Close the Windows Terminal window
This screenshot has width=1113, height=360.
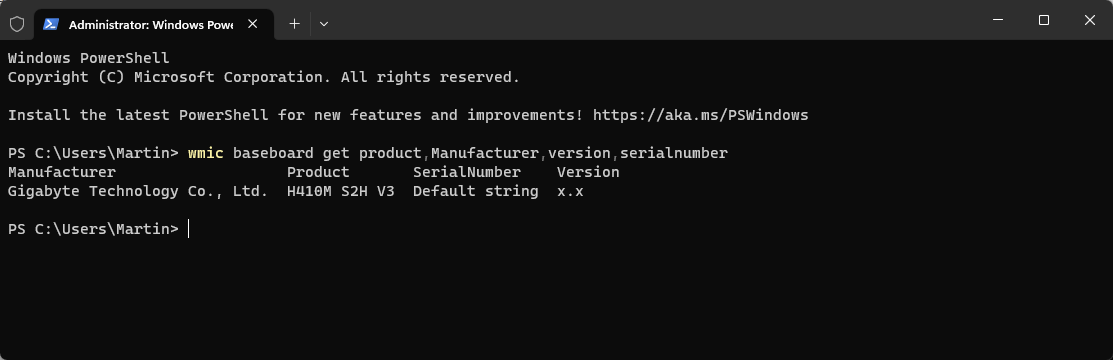point(1090,20)
